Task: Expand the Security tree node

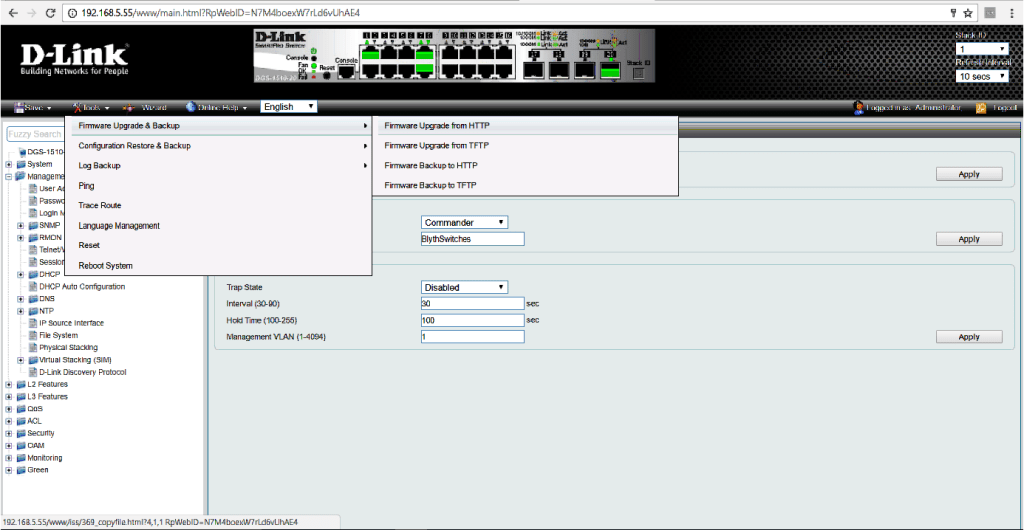Action: [x=9, y=433]
